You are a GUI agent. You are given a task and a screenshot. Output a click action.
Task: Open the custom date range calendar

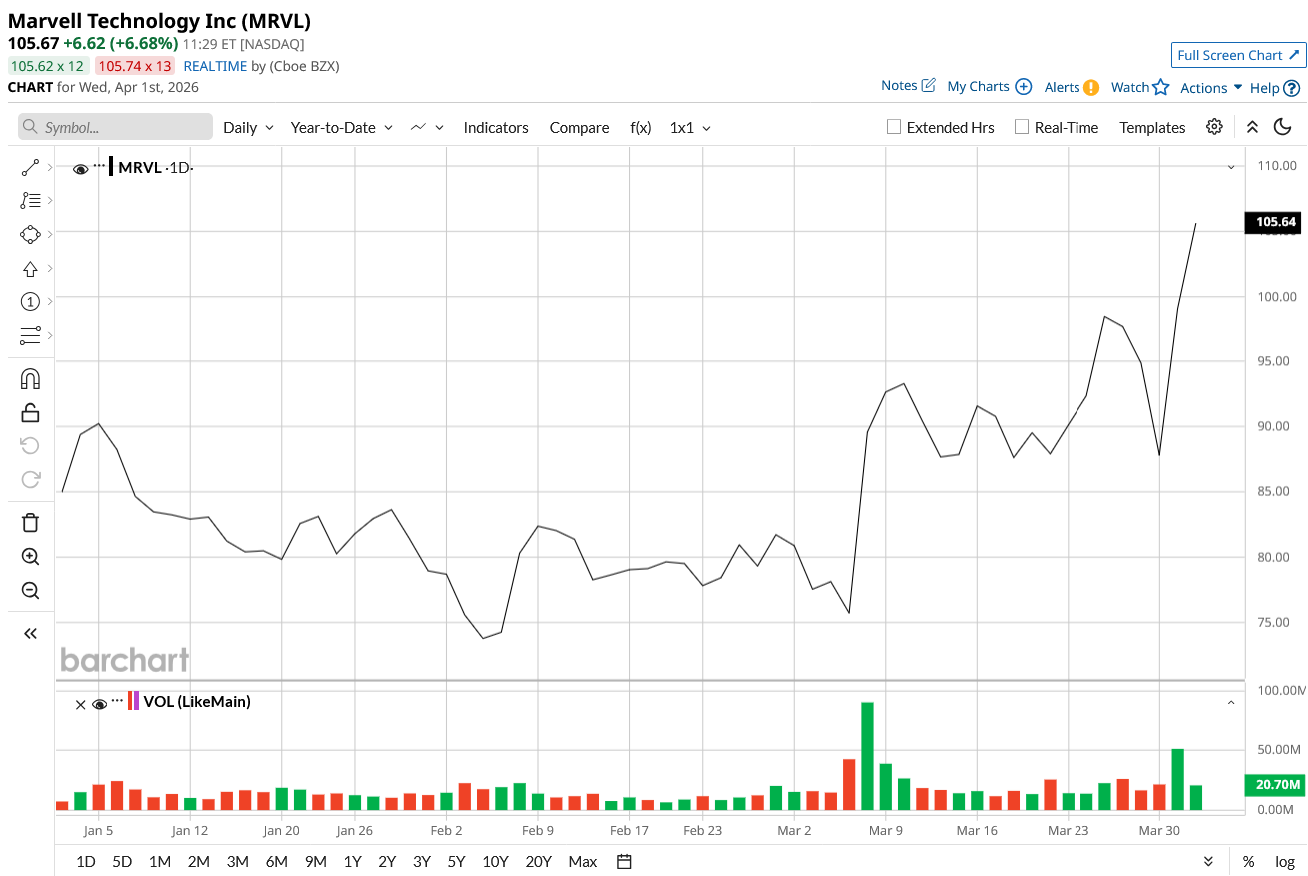[624, 861]
